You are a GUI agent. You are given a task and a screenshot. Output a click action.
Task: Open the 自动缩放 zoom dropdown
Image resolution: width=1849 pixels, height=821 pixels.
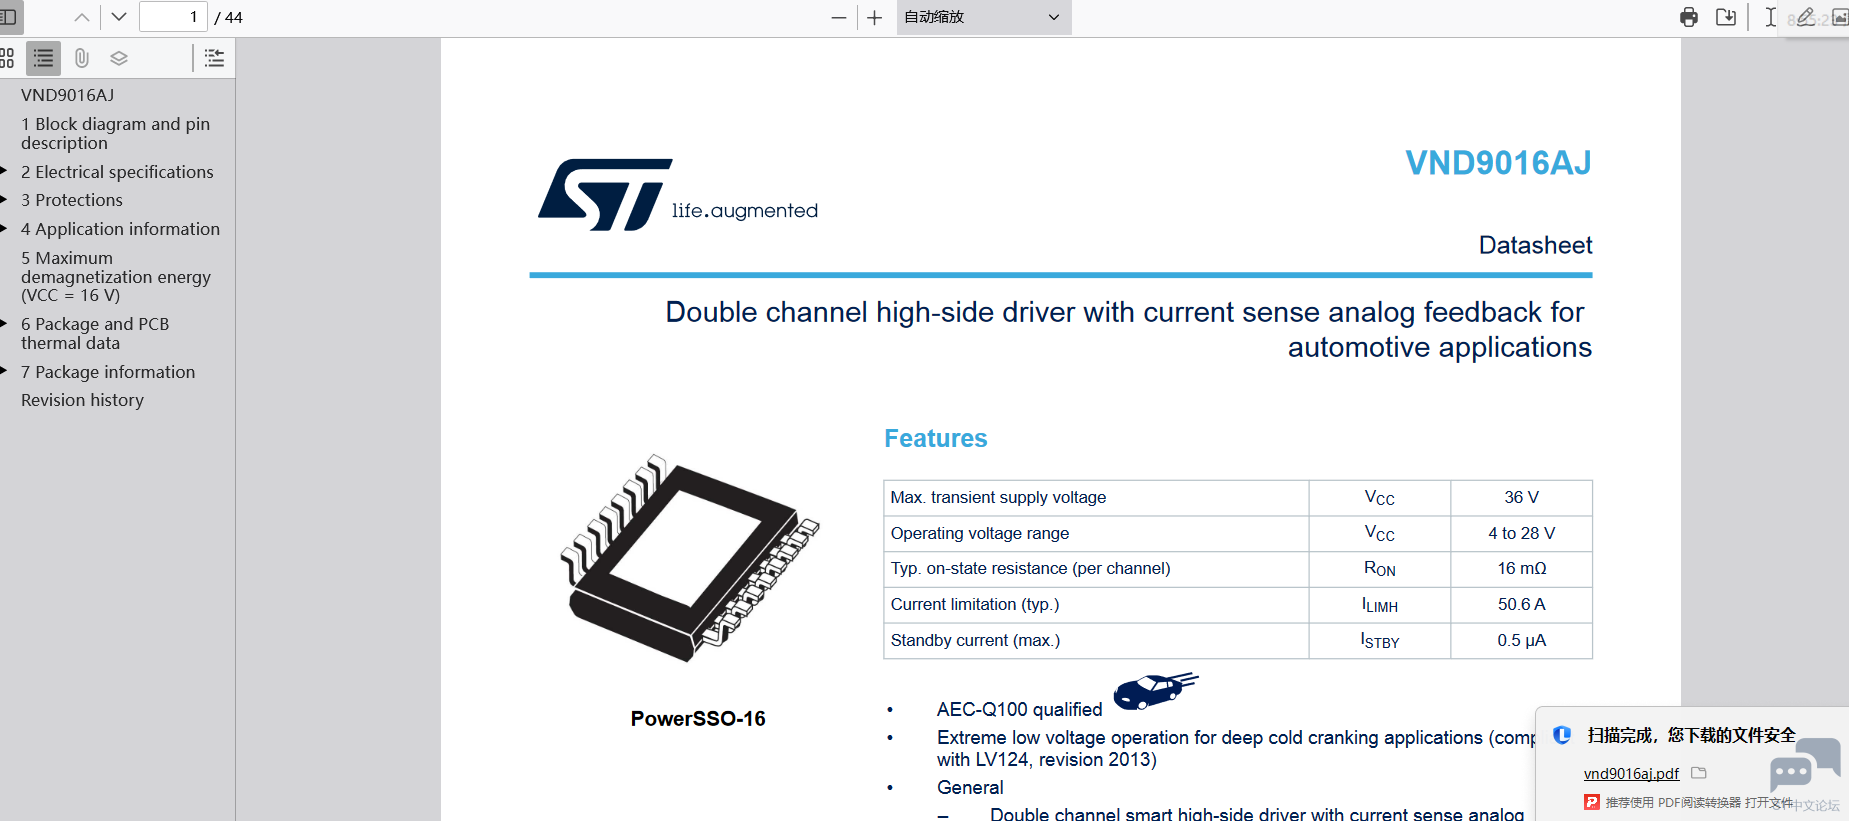click(983, 17)
